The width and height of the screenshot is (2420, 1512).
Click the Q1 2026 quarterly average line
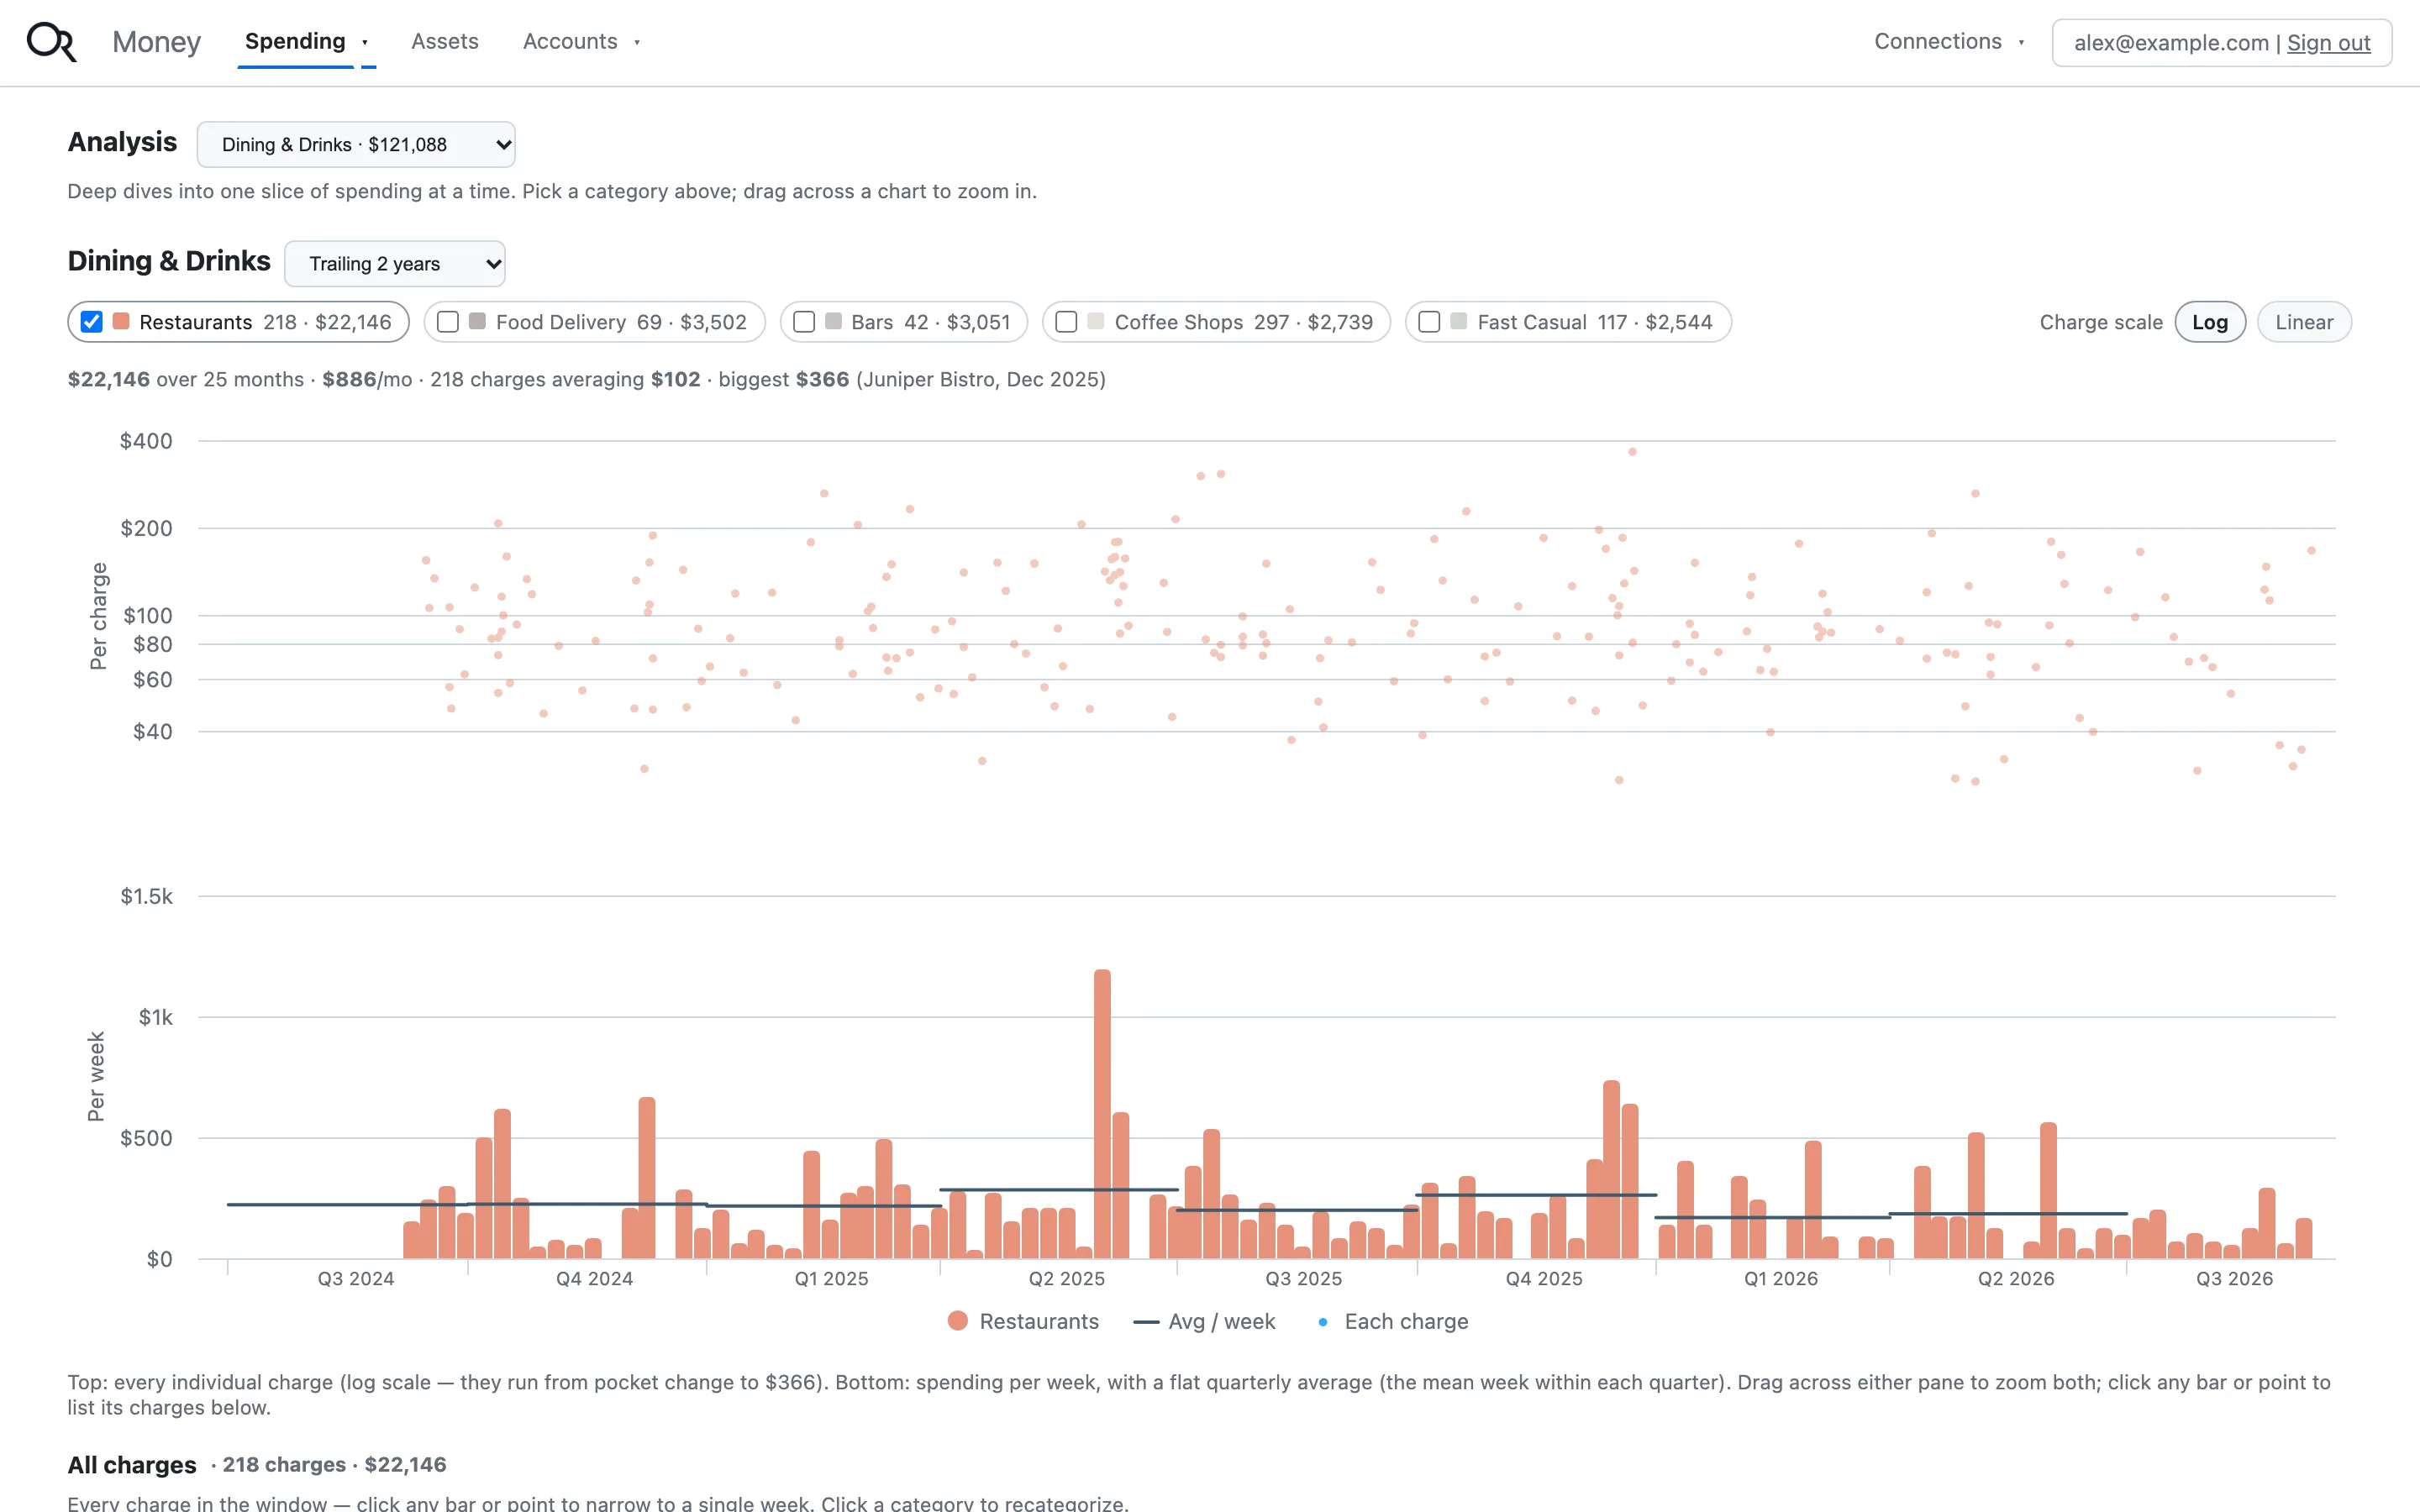tap(1772, 1217)
